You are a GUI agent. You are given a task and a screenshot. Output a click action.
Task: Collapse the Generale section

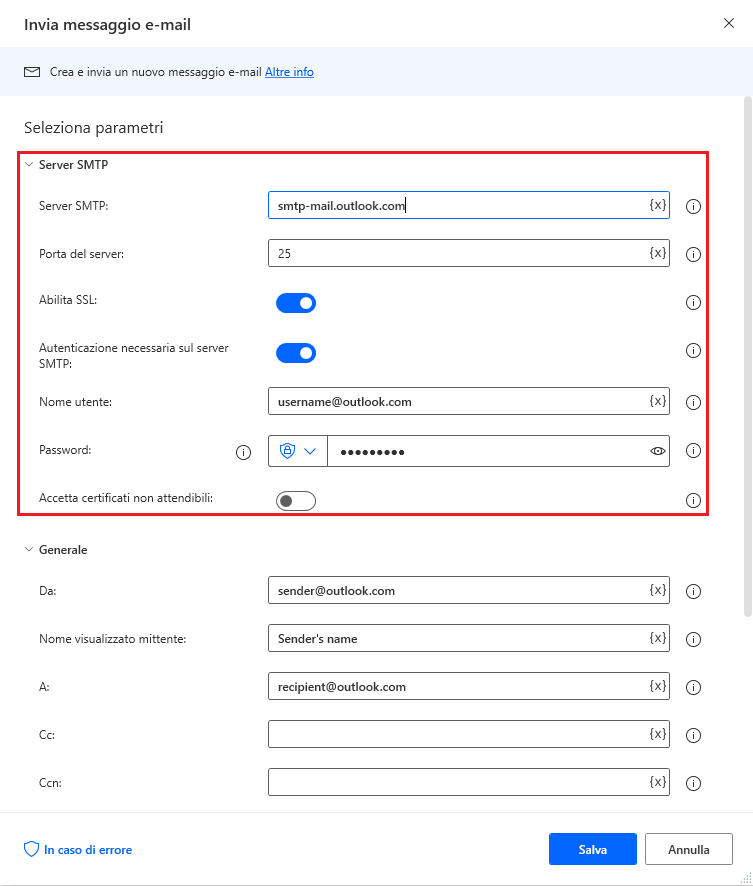[29, 549]
